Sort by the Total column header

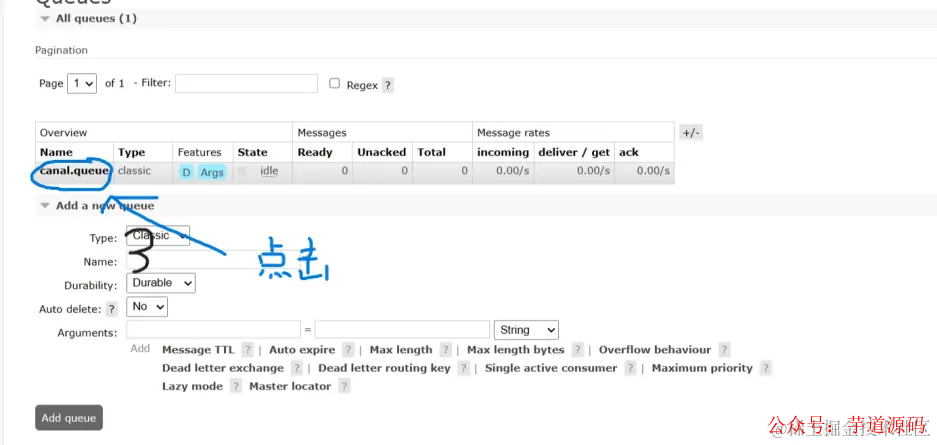431,152
